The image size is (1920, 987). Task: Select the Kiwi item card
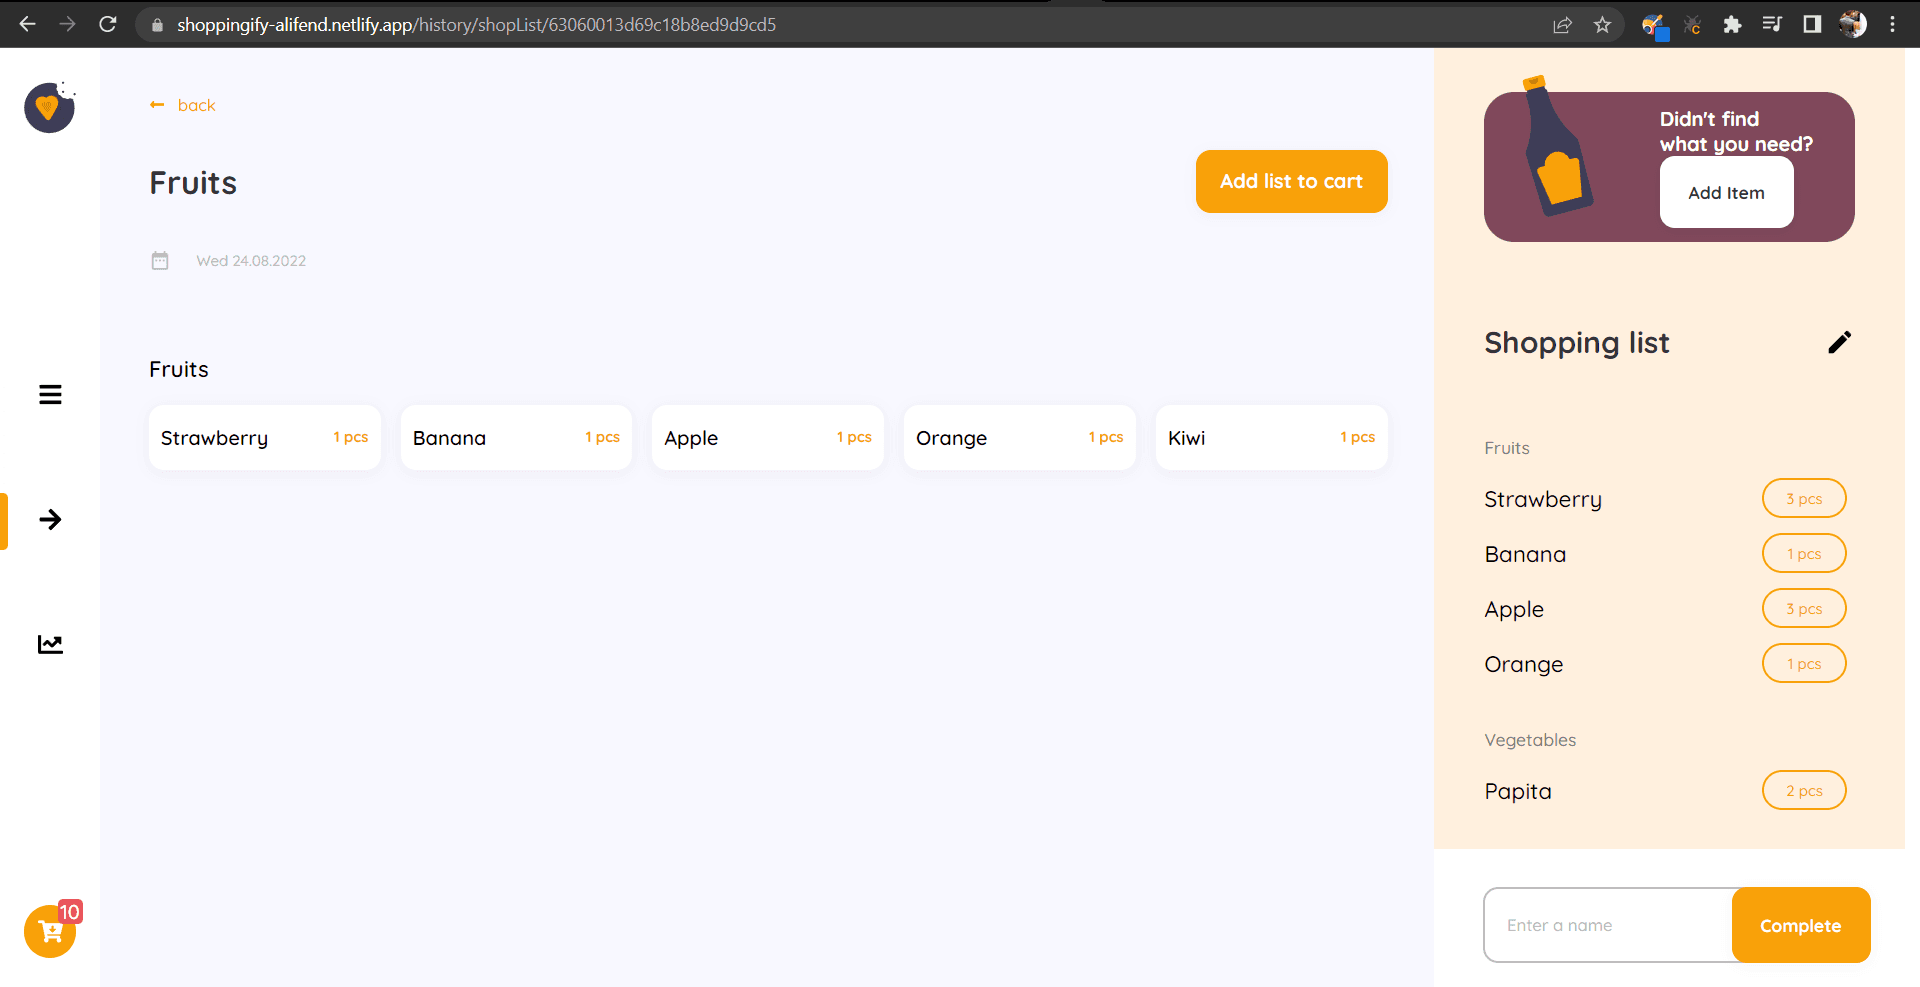[x=1270, y=438]
